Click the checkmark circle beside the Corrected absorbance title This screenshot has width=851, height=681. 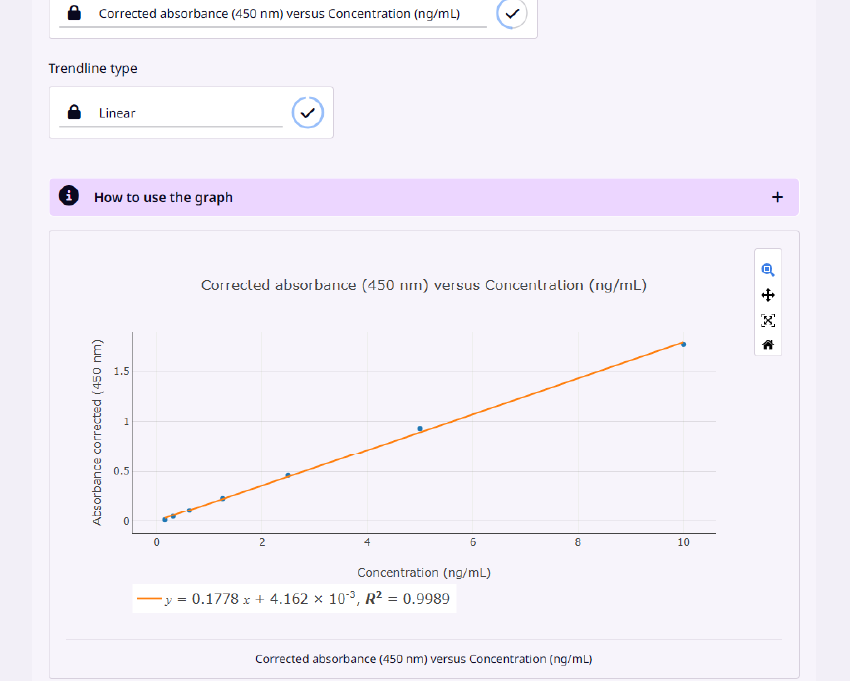(x=512, y=13)
